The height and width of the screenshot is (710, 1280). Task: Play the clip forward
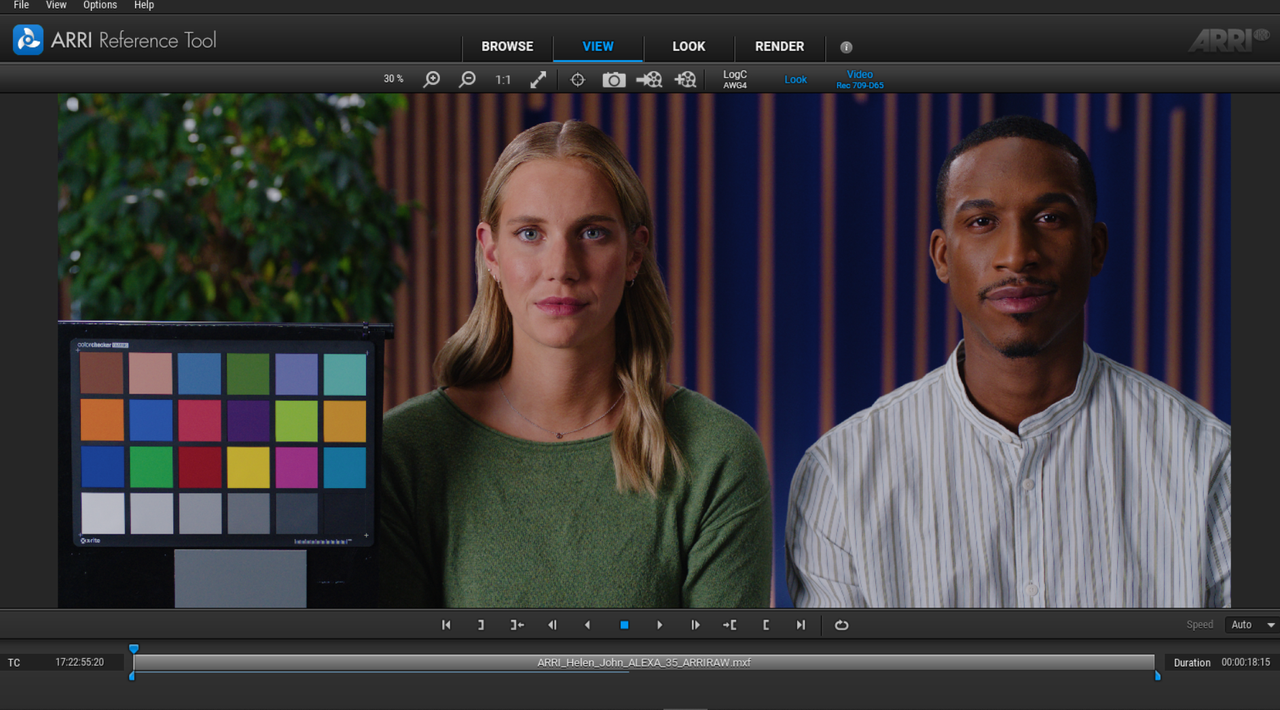(660, 625)
